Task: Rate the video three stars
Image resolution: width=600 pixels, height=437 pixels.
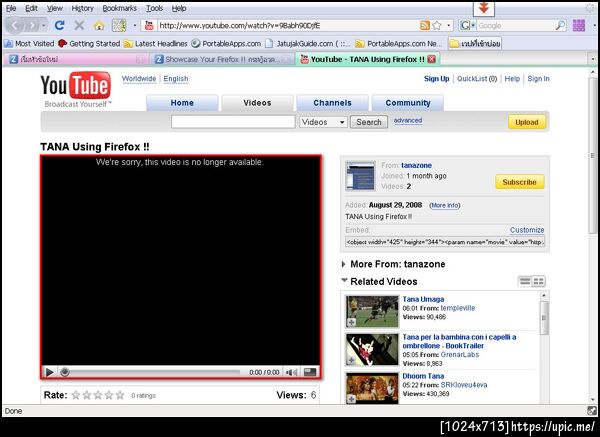Action: click(x=98, y=395)
